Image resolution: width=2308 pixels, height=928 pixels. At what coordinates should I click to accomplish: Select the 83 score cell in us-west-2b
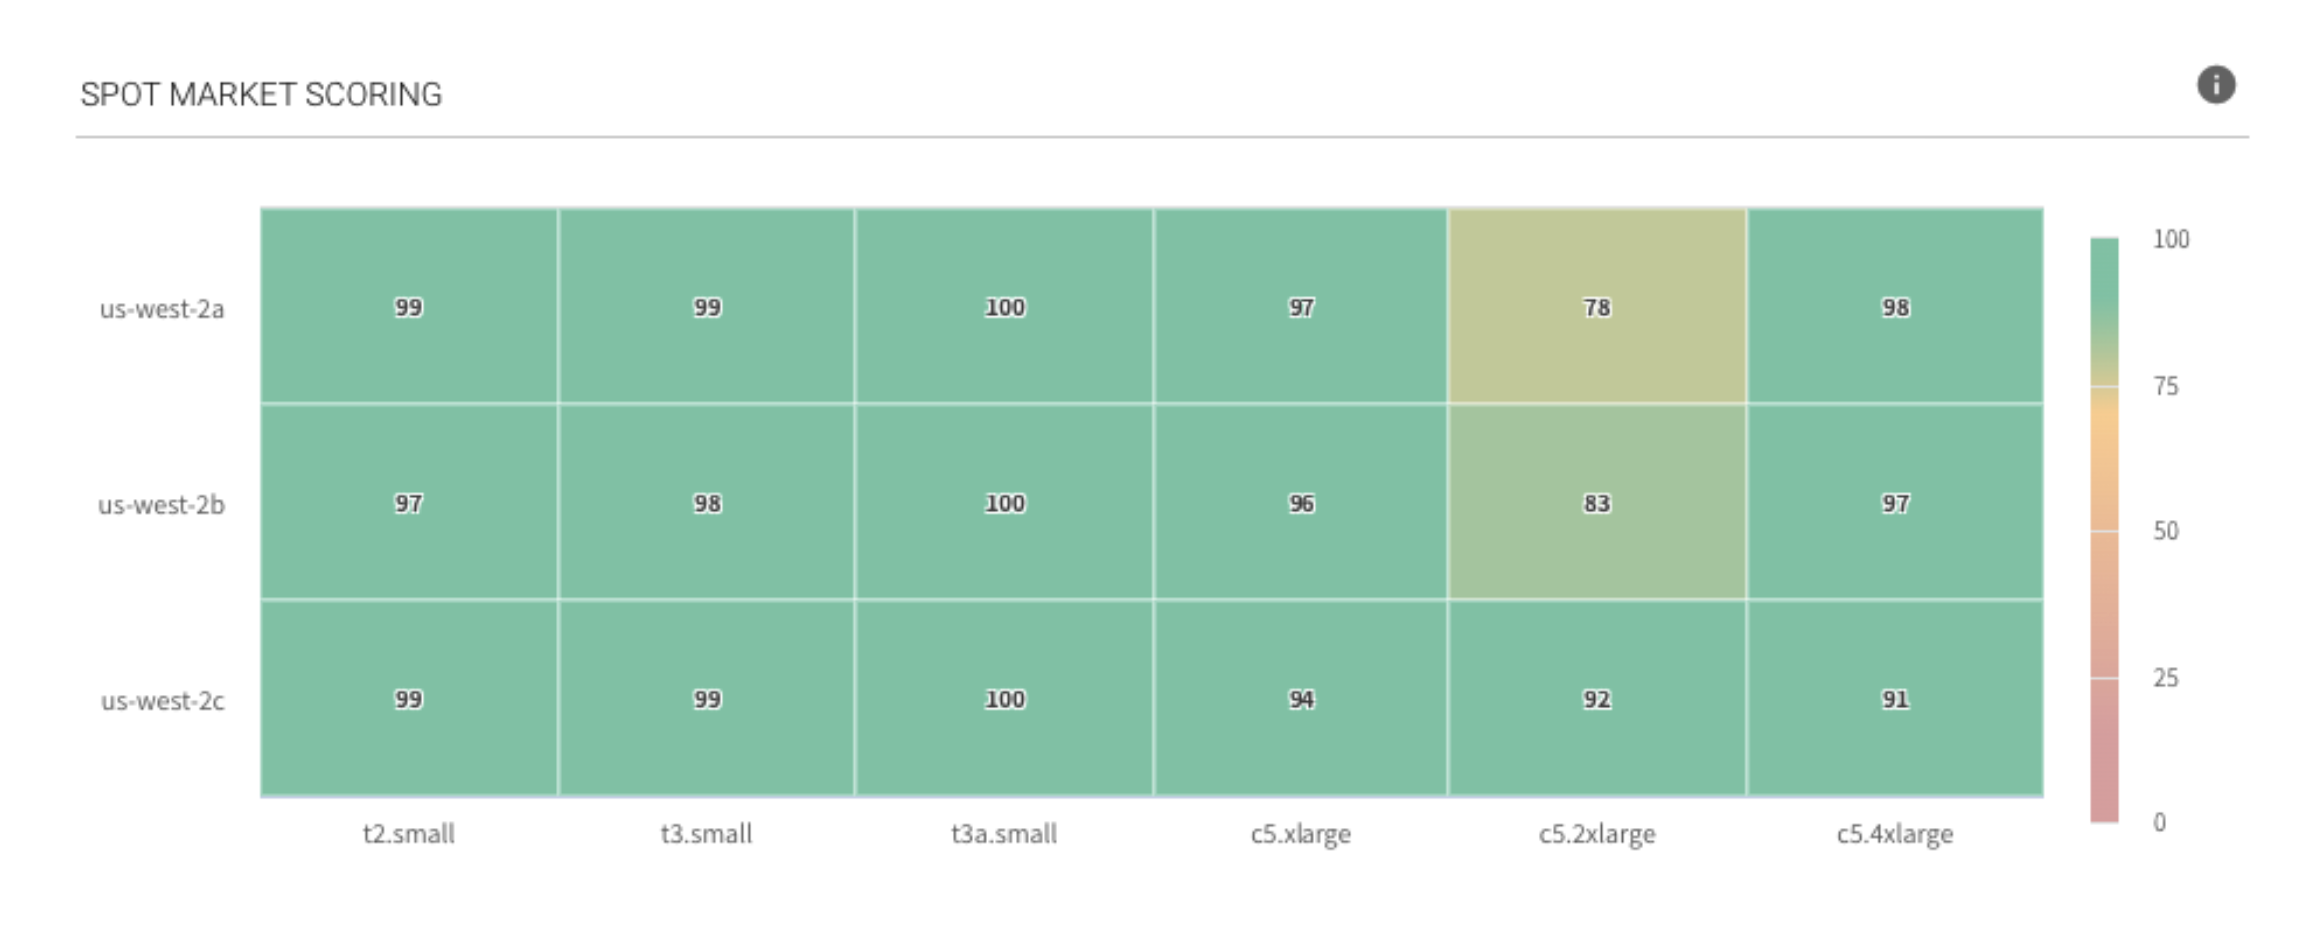(x=1596, y=503)
